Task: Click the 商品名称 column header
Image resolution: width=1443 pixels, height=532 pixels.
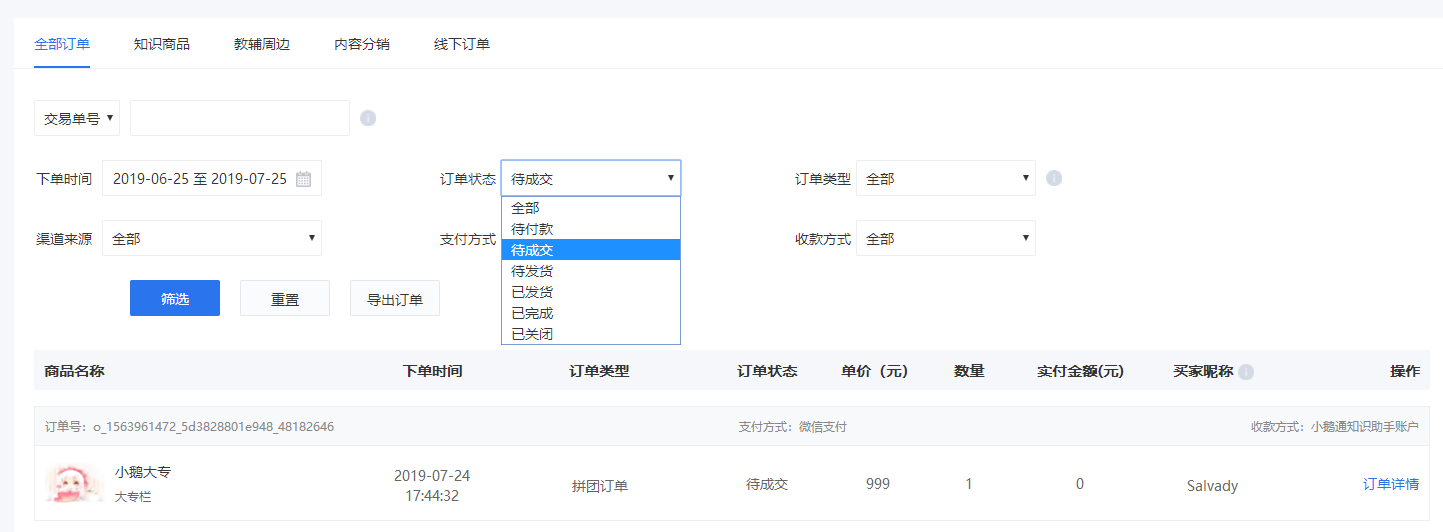Action: 74,371
